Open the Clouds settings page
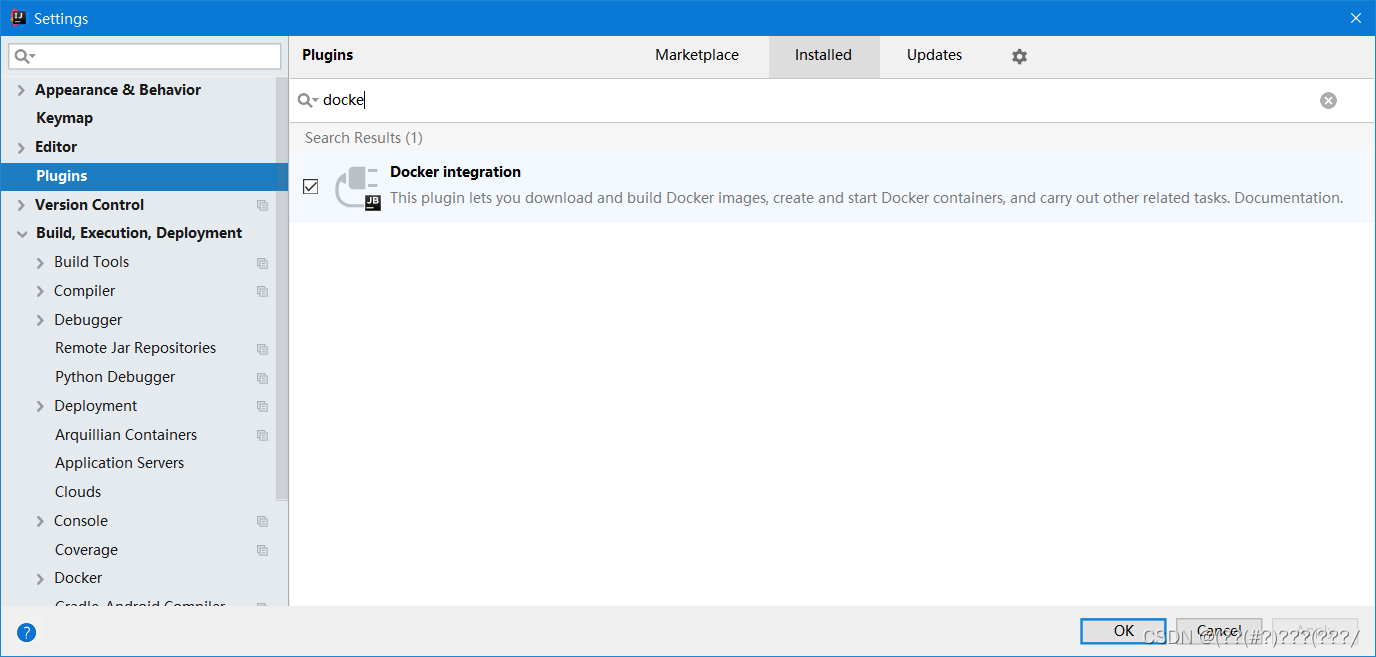1376x657 pixels. click(78, 492)
